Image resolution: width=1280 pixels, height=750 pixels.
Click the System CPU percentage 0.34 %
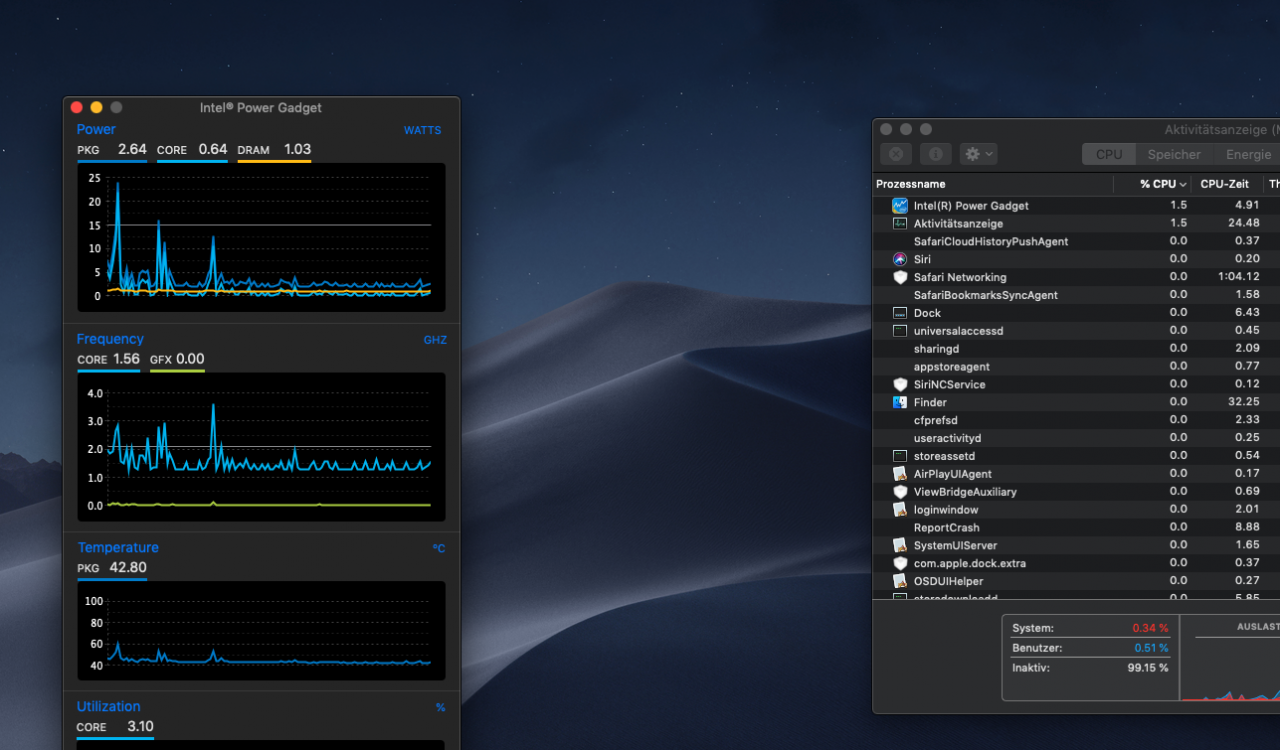click(1150, 628)
